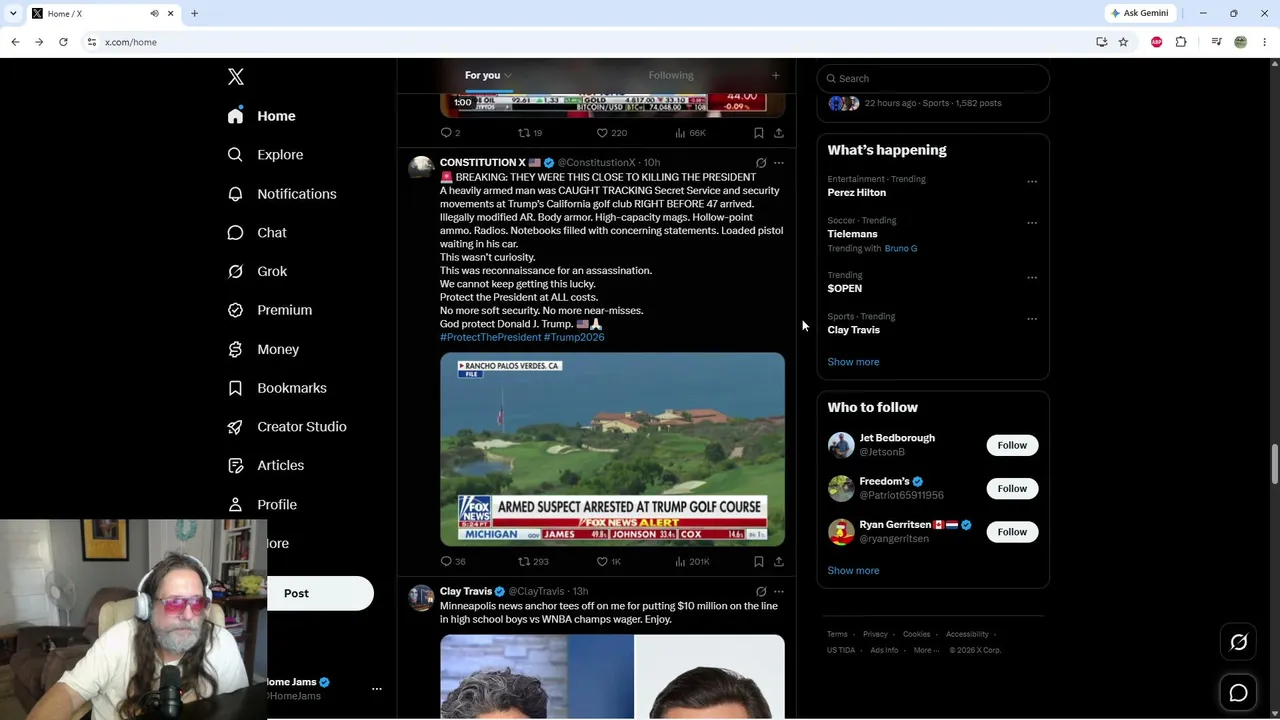
Task: Follow Ryan Gerritsen
Action: click(x=1012, y=532)
